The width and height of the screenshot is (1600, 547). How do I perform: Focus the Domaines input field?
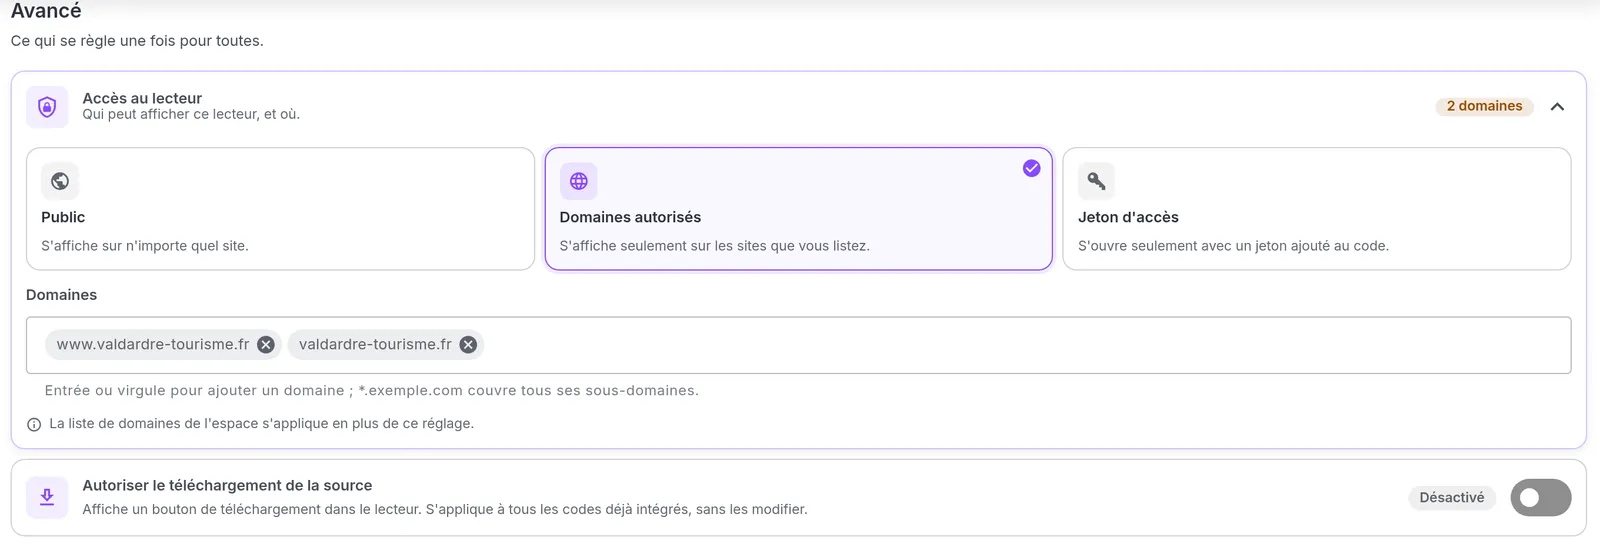pos(798,345)
